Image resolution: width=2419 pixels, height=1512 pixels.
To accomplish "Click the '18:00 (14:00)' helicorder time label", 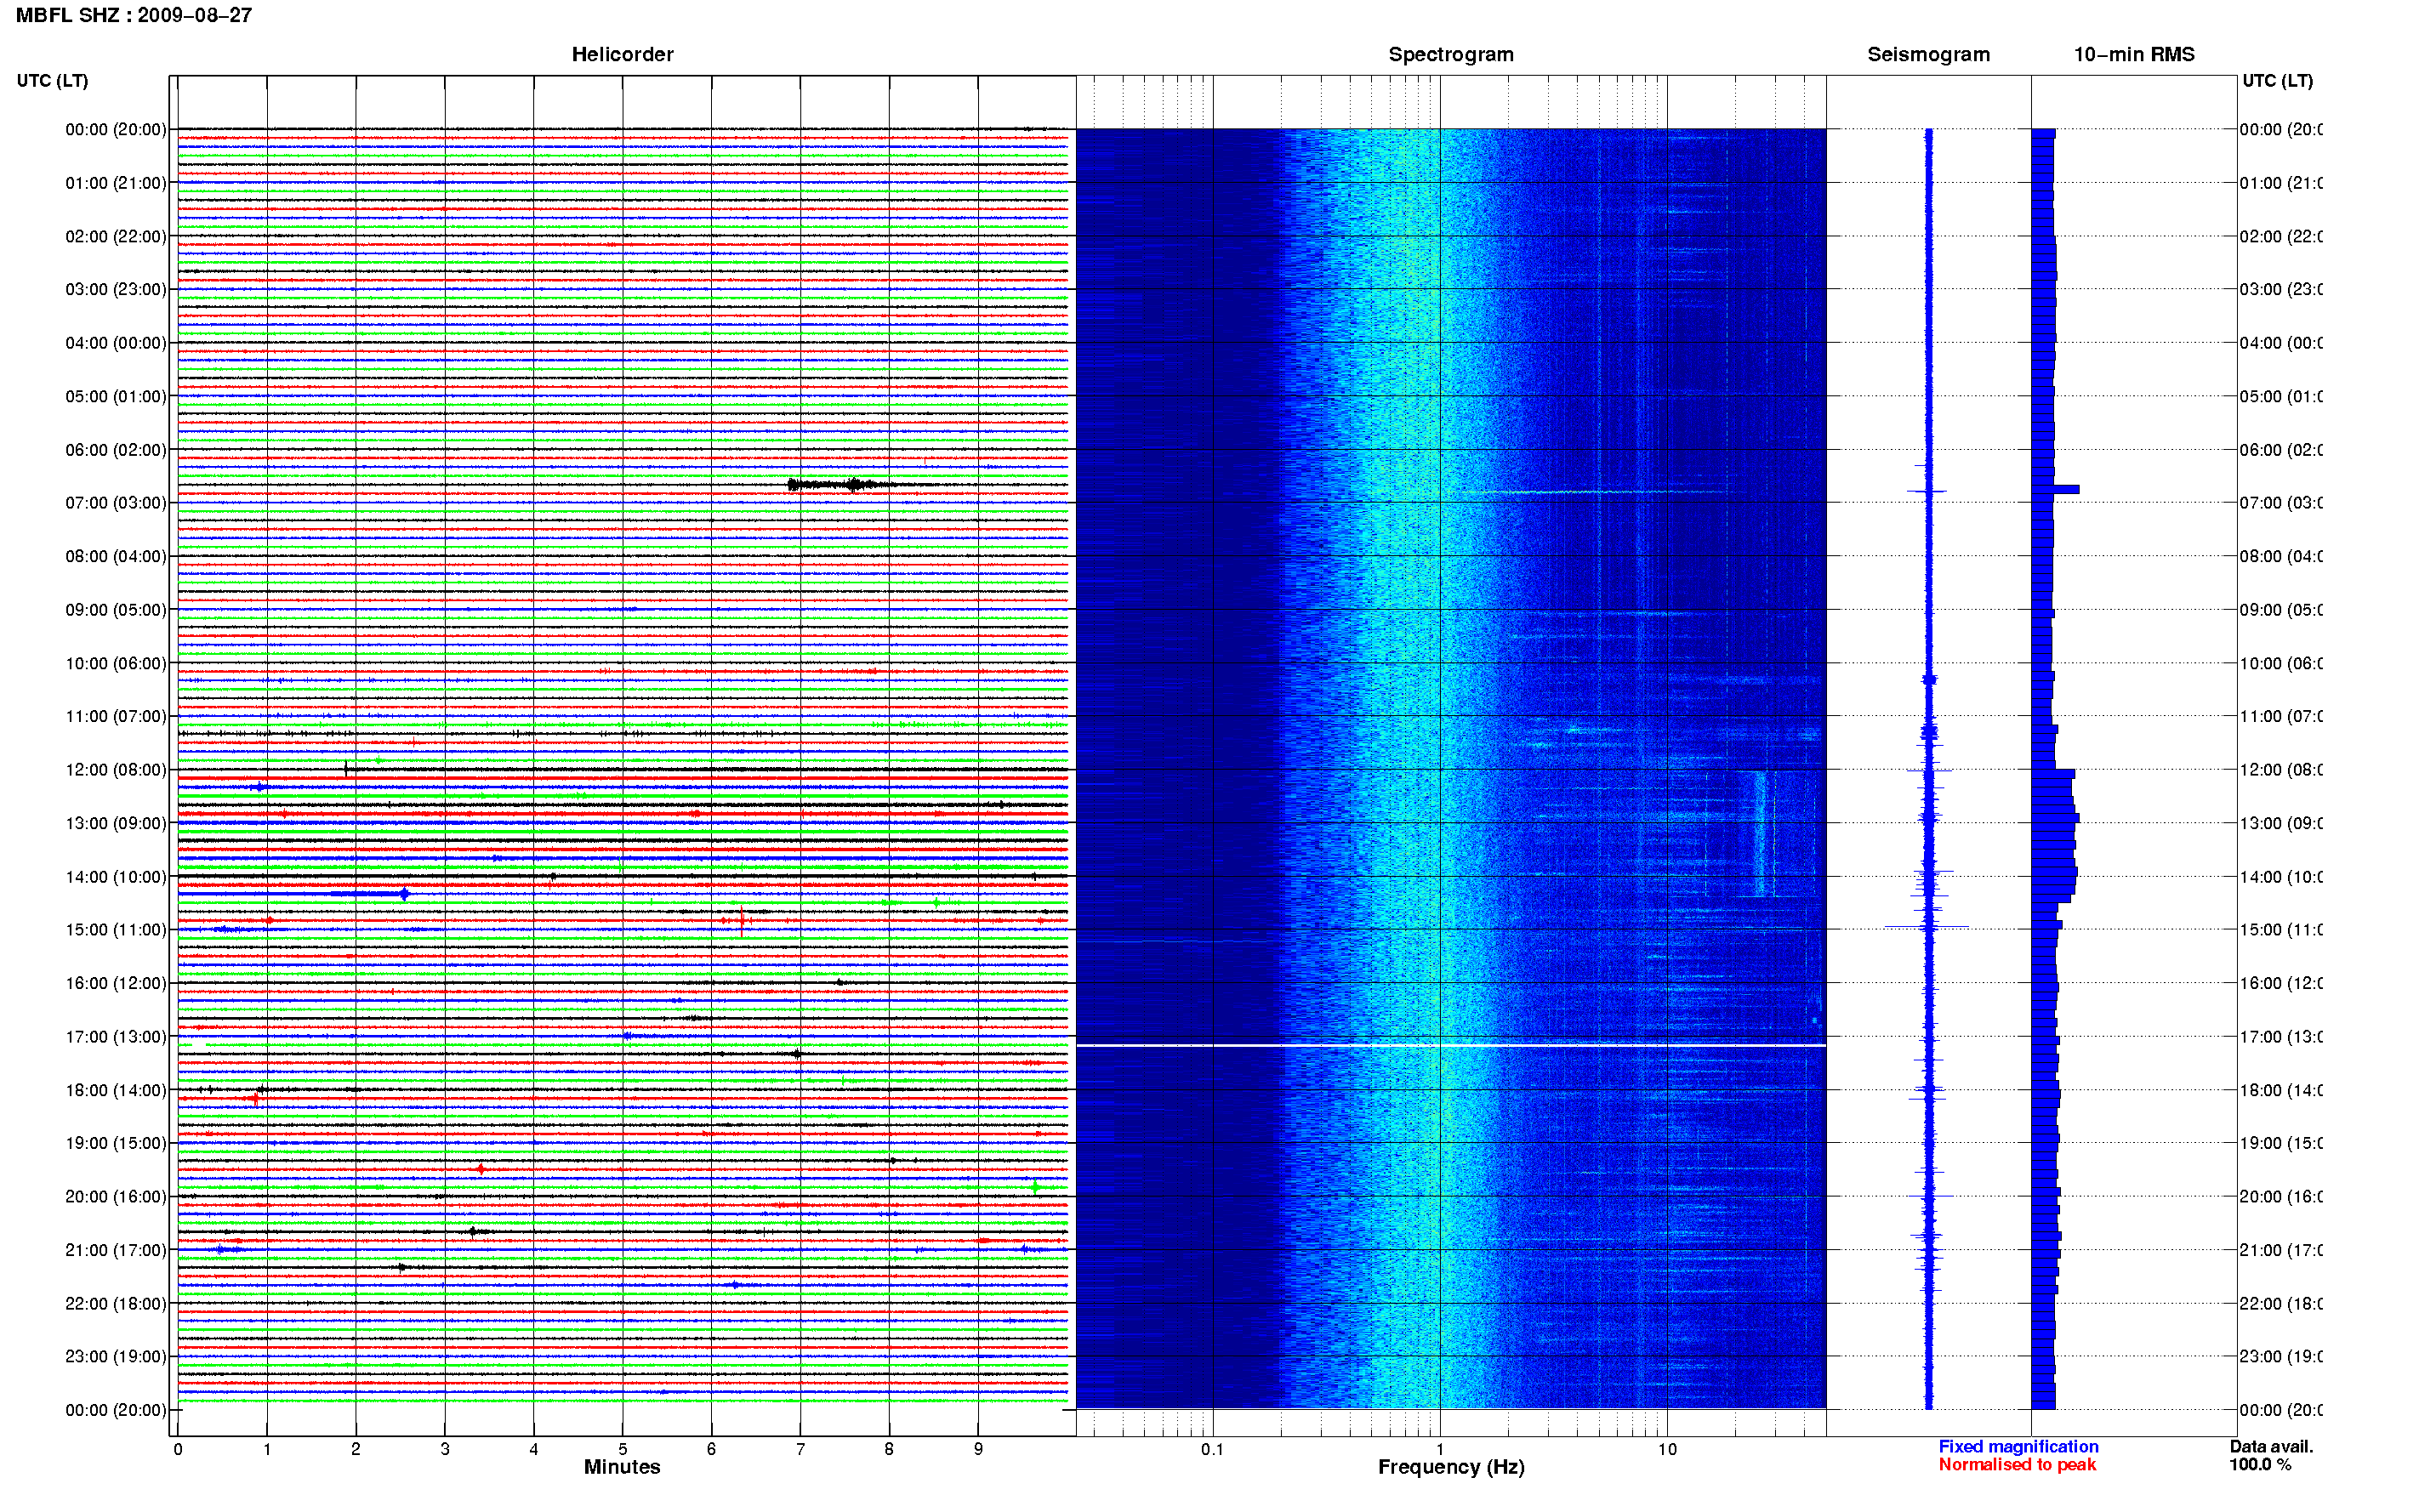I will [116, 1090].
